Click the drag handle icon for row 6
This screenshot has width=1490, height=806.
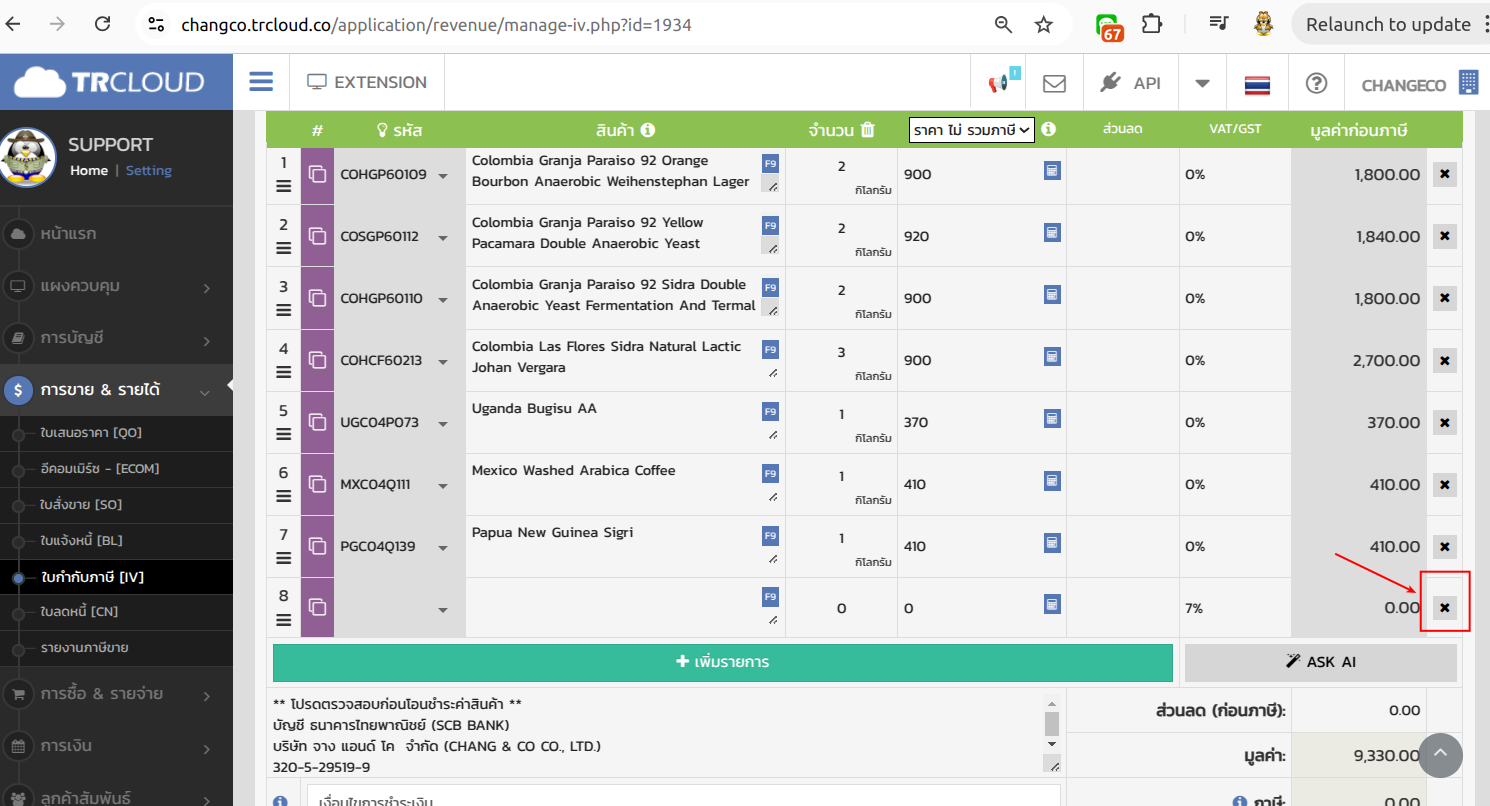(x=283, y=496)
